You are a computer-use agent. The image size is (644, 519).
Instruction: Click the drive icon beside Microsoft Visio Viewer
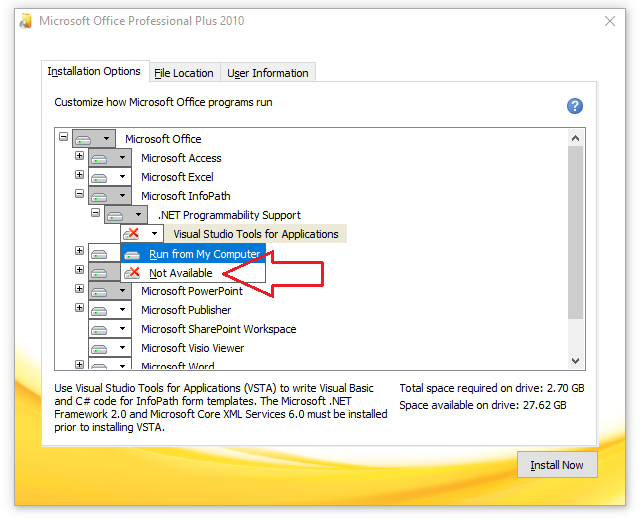pos(99,348)
